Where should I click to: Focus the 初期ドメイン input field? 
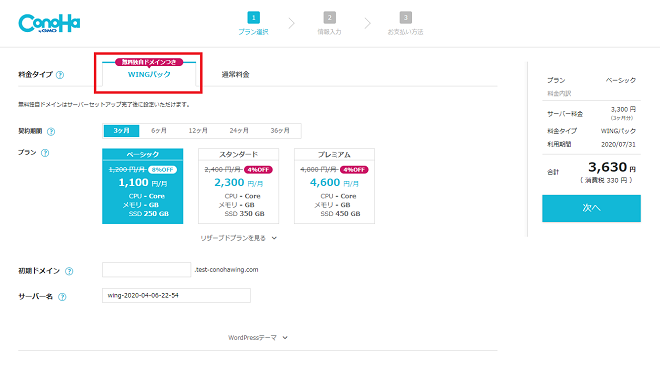click(146, 270)
